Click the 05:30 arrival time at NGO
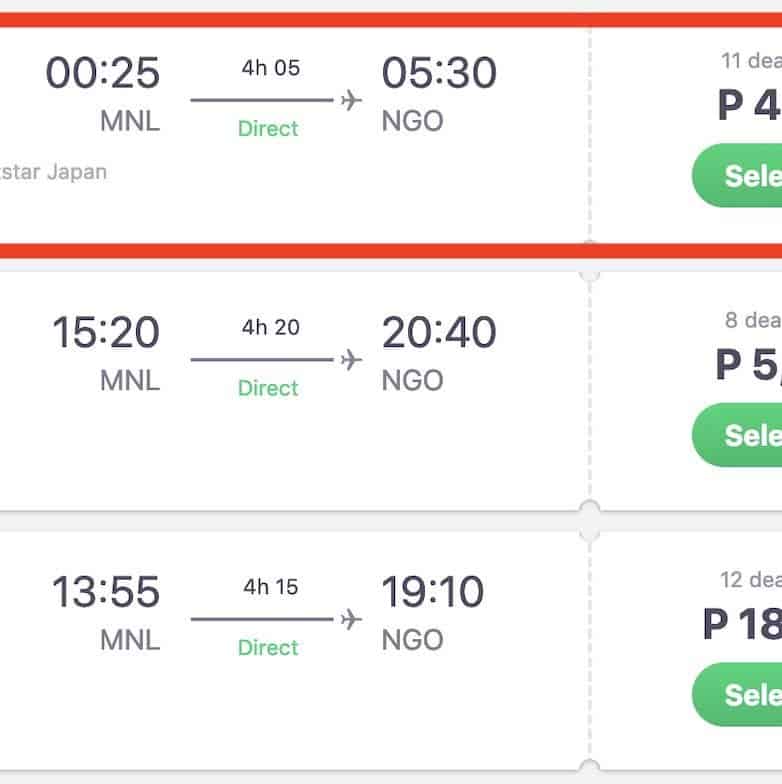The width and height of the screenshot is (782, 784). (x=439, y=73)
